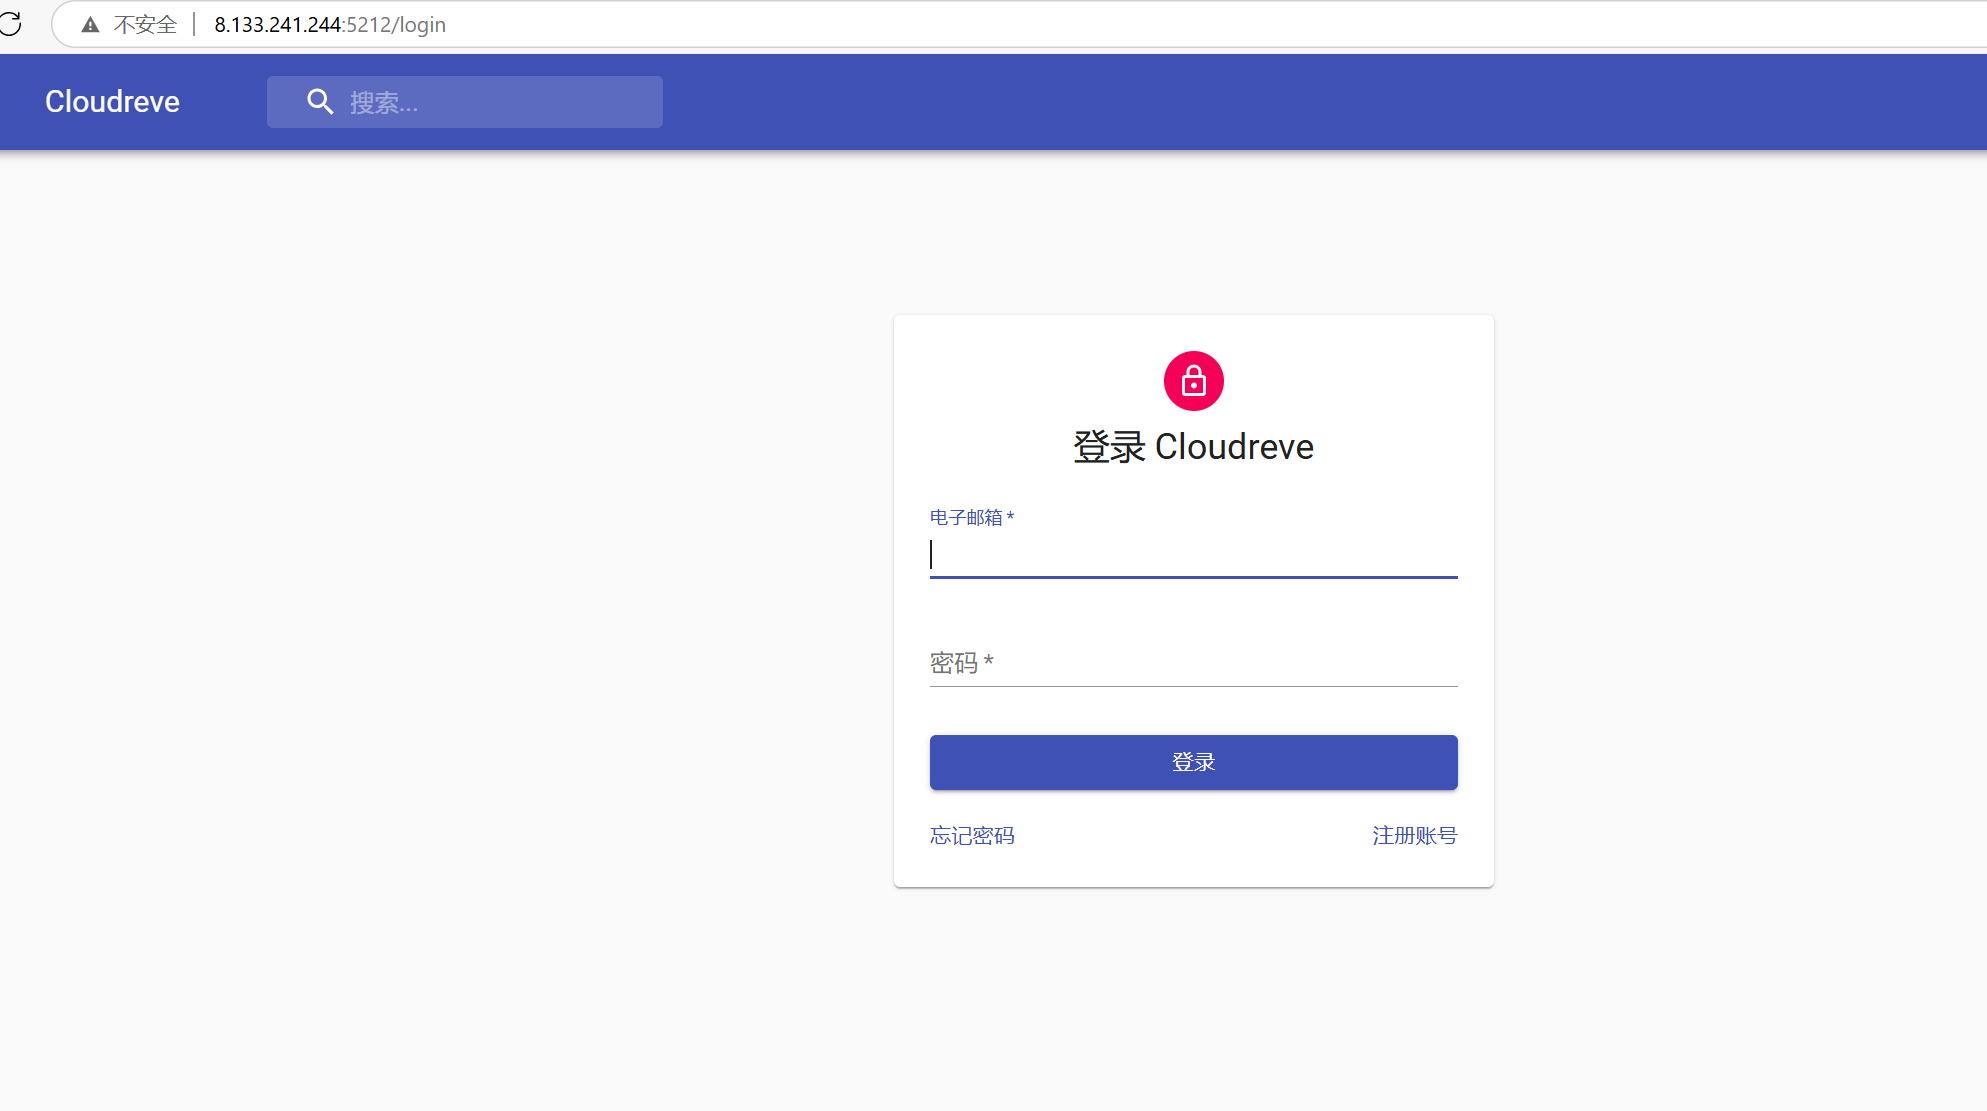The width and height of the screenshot is (1987, 1111).
Task: Click the pink lock avatar icon
Action: click(x=1193, y=381)
